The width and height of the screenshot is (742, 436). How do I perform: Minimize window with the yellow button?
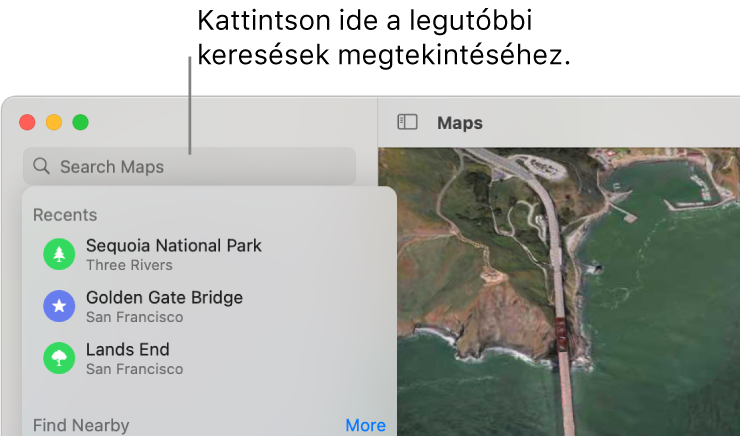[53, 122]
